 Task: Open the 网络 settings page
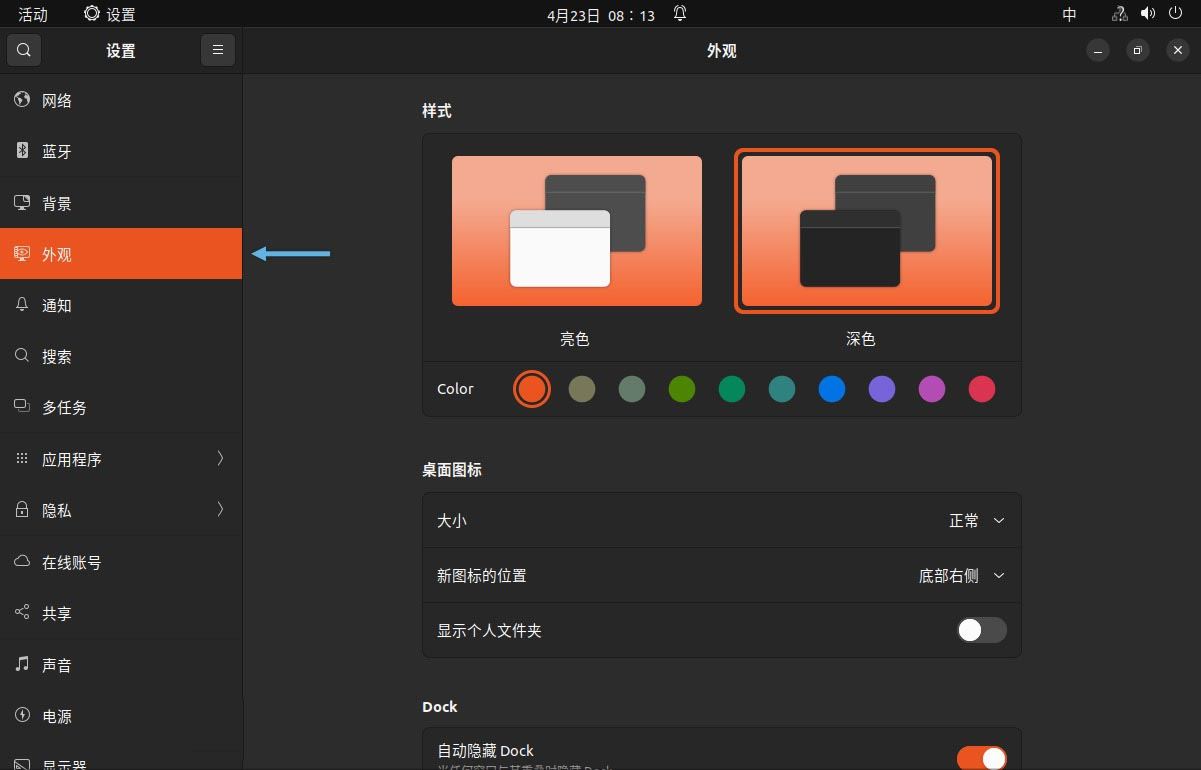(121, 100)
